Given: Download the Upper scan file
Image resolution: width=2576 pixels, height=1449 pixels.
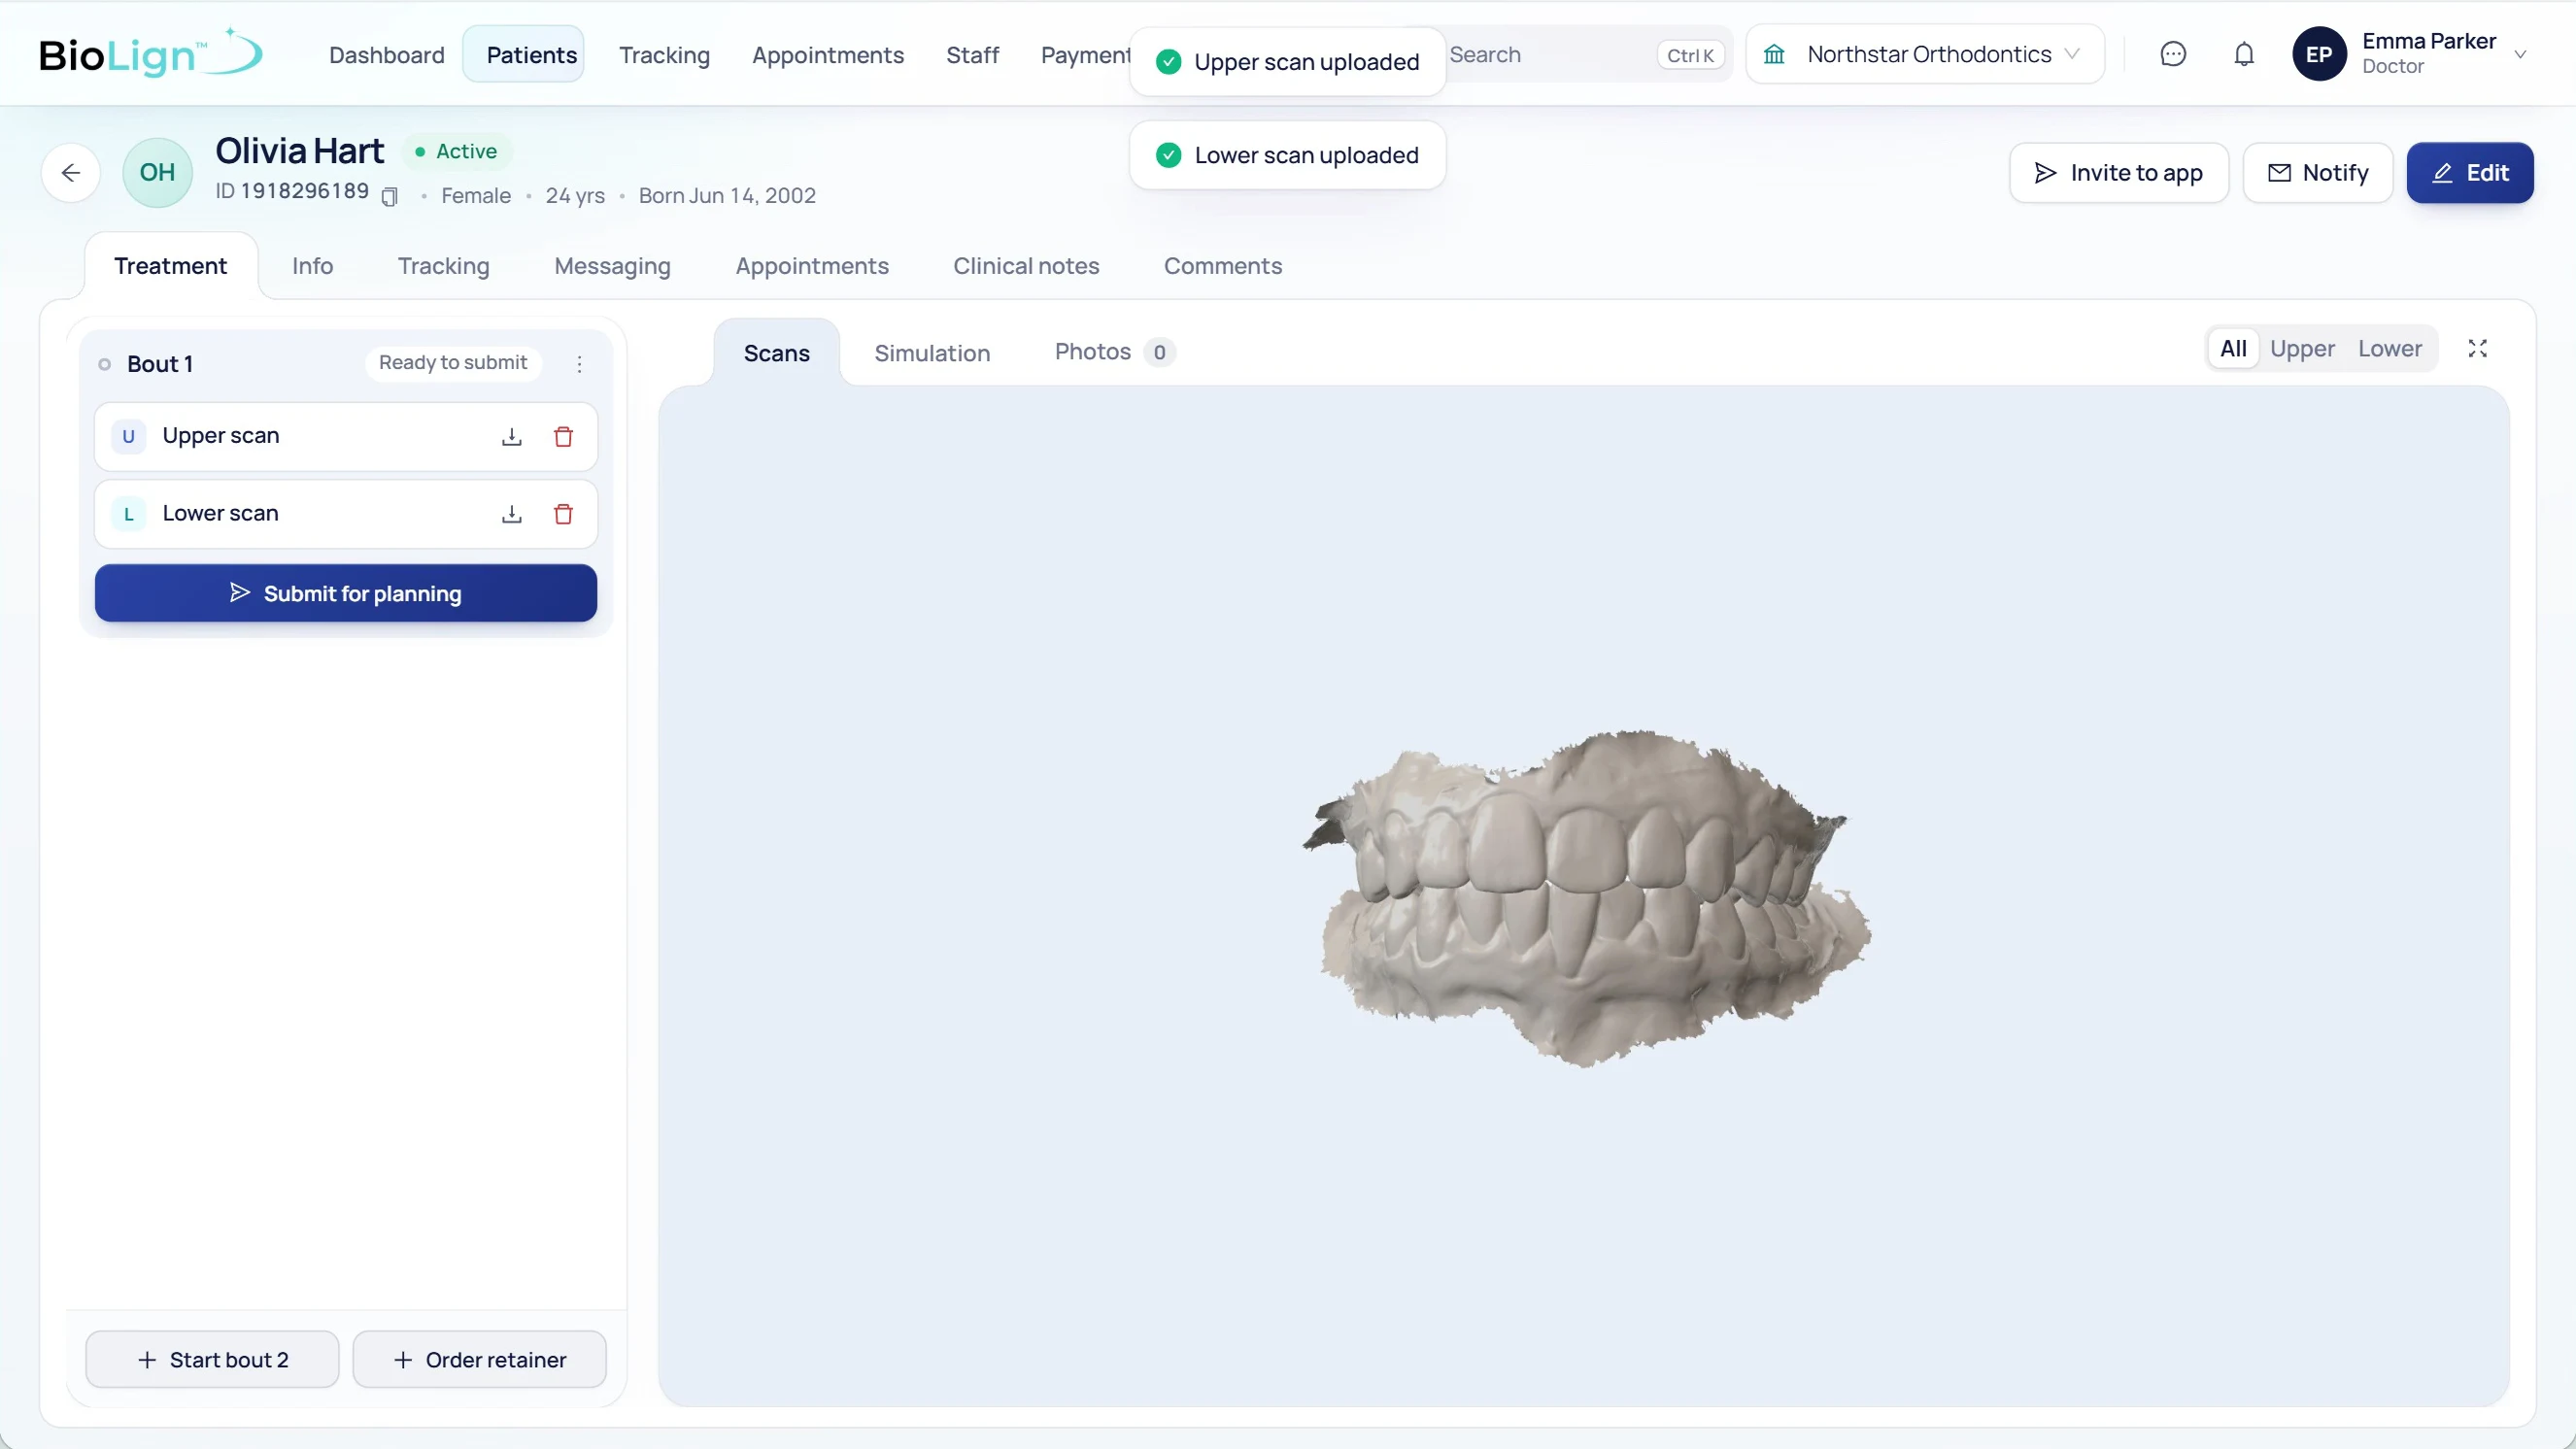Looking at the screenshot, I should click(511, 436).
